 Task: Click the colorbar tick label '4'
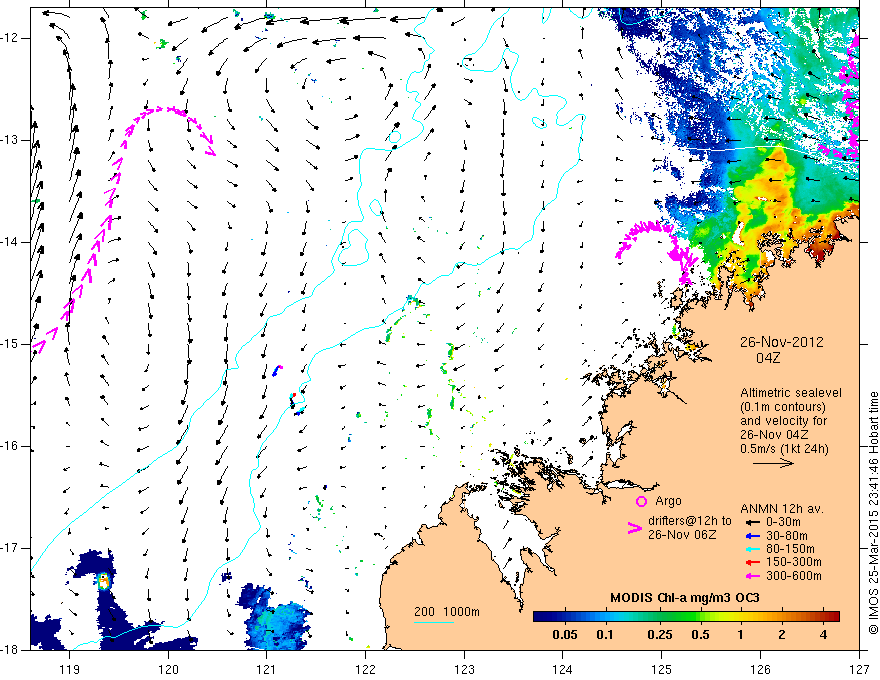(x=823, y=635)
